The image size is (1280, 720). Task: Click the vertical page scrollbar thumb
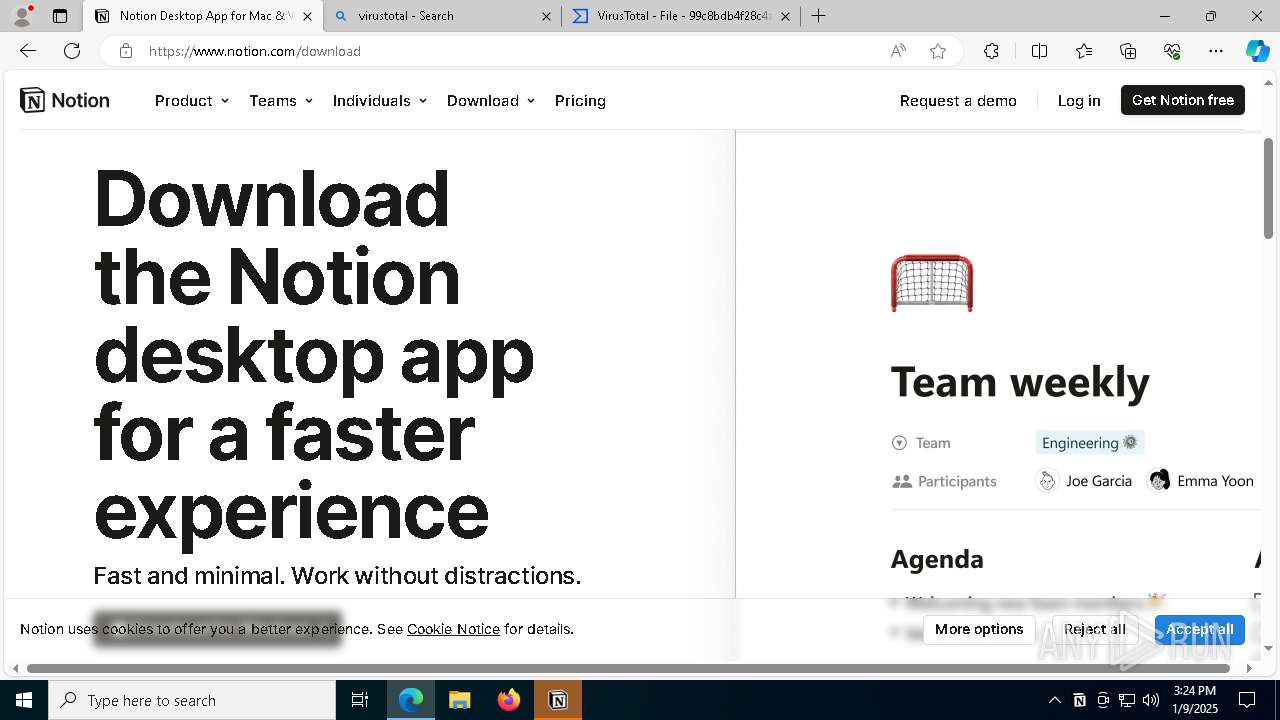[1268, 188]
